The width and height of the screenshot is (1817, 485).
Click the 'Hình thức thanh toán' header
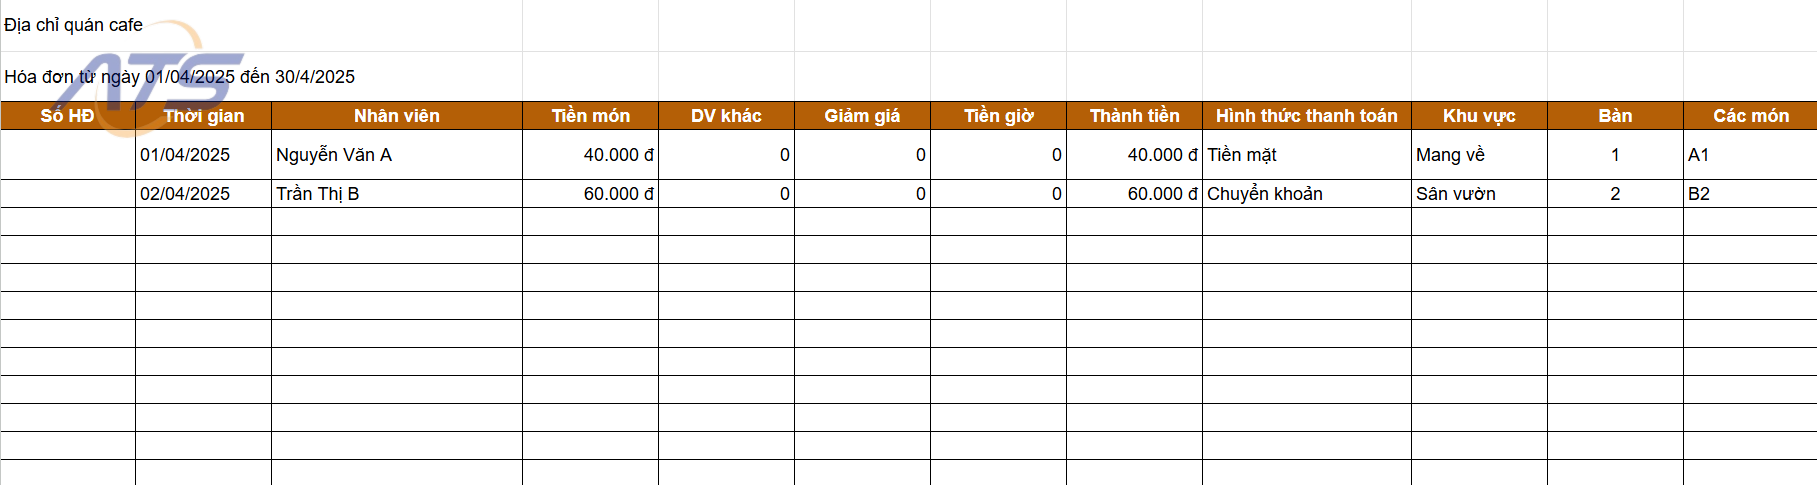click(1307, 116)
